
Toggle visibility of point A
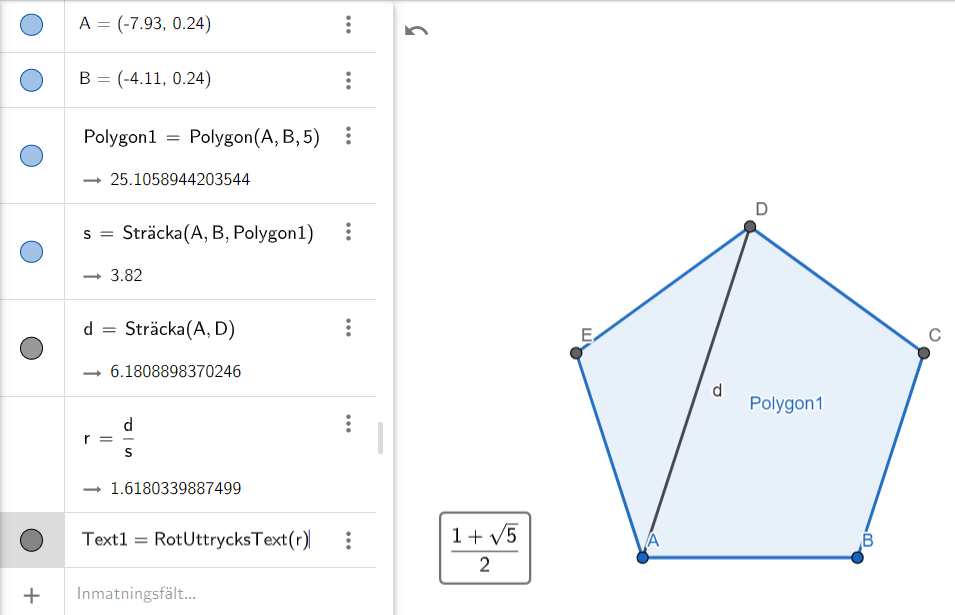pos(31,25)
